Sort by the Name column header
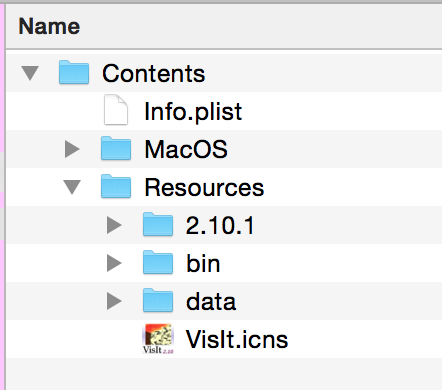 (x=224, y=26)
